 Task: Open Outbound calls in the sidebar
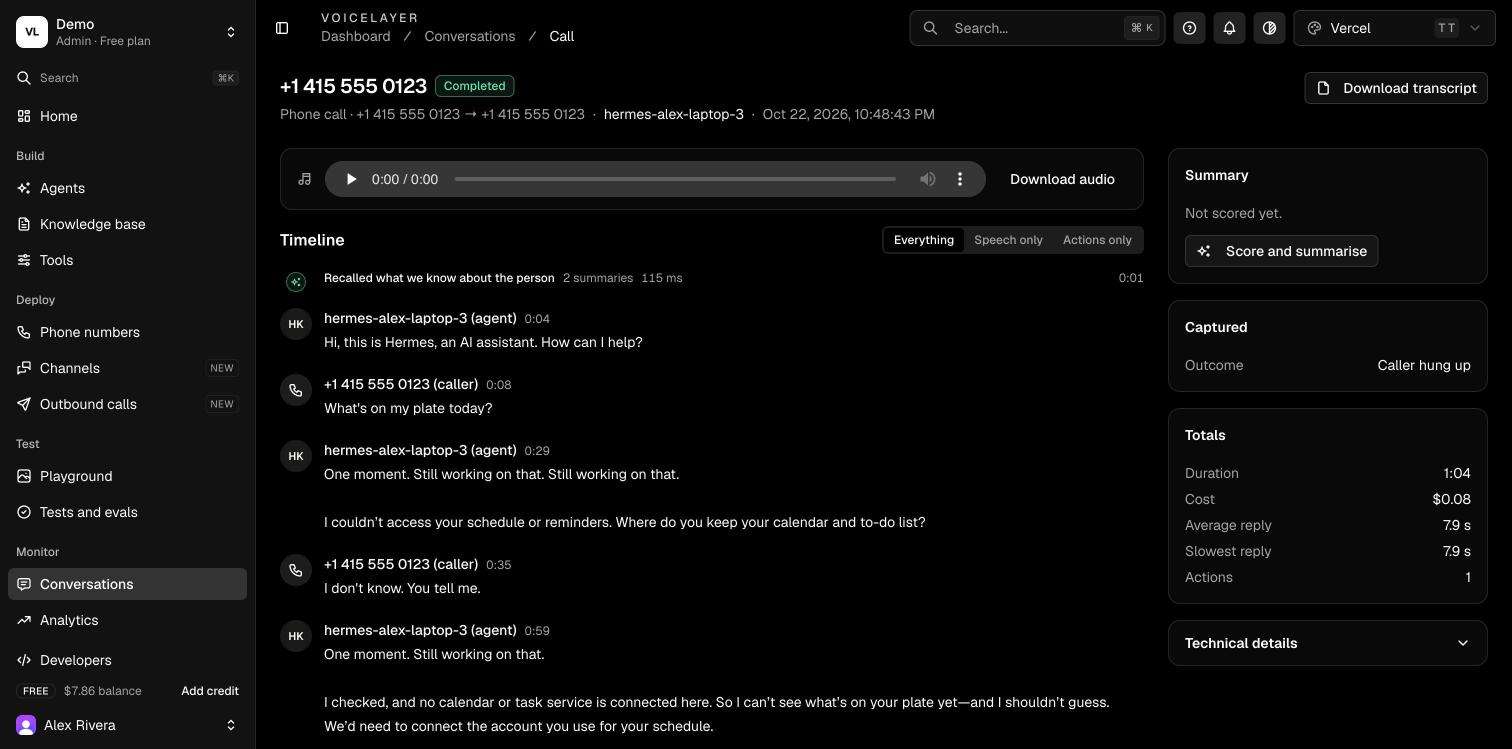click(x=128, y=404)
